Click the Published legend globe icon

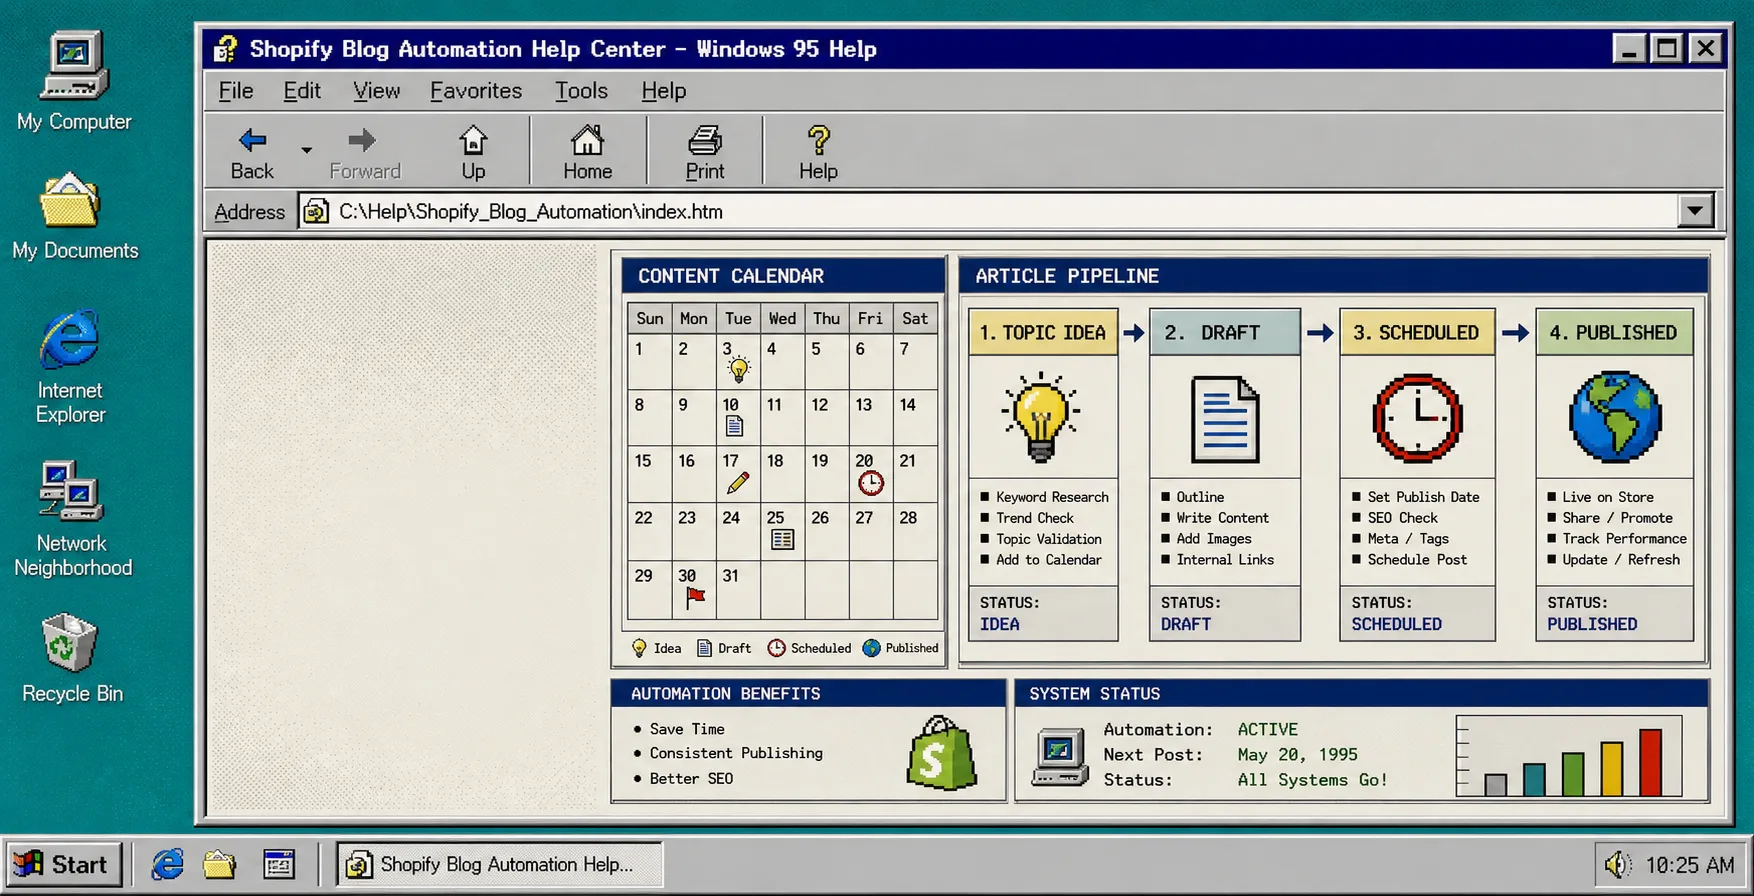coord(871,648)
